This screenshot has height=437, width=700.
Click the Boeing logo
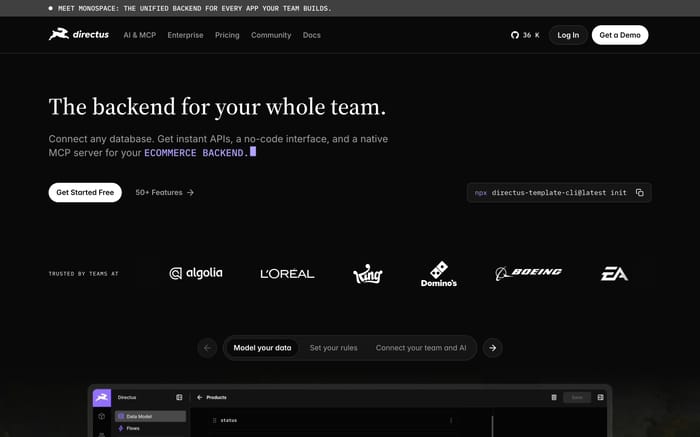529,273
